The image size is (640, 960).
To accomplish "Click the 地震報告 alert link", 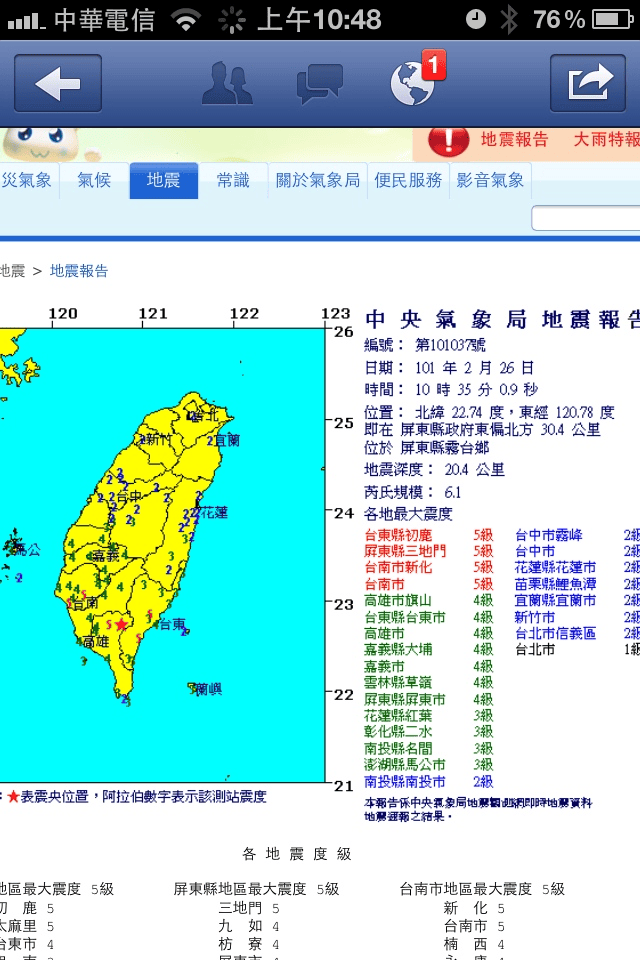I will [514, 140].
